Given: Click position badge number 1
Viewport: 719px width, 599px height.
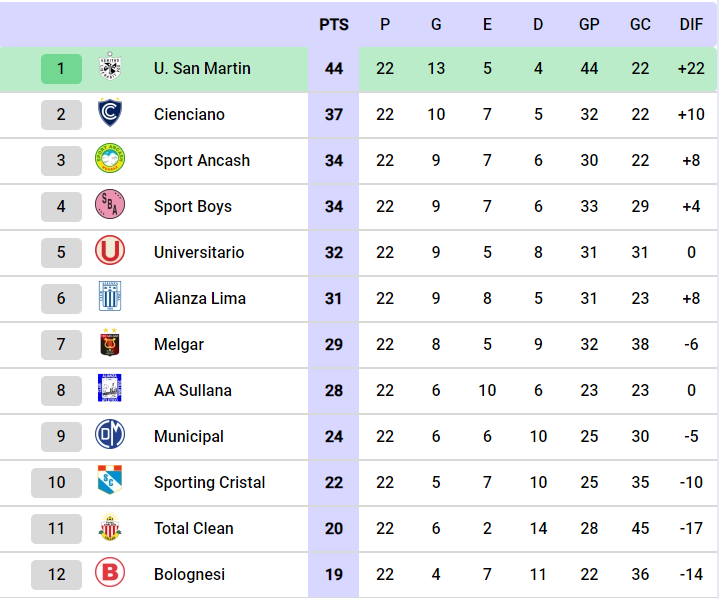Looking at the screenshot, I should pyautogui.click(x=61, y=68).
